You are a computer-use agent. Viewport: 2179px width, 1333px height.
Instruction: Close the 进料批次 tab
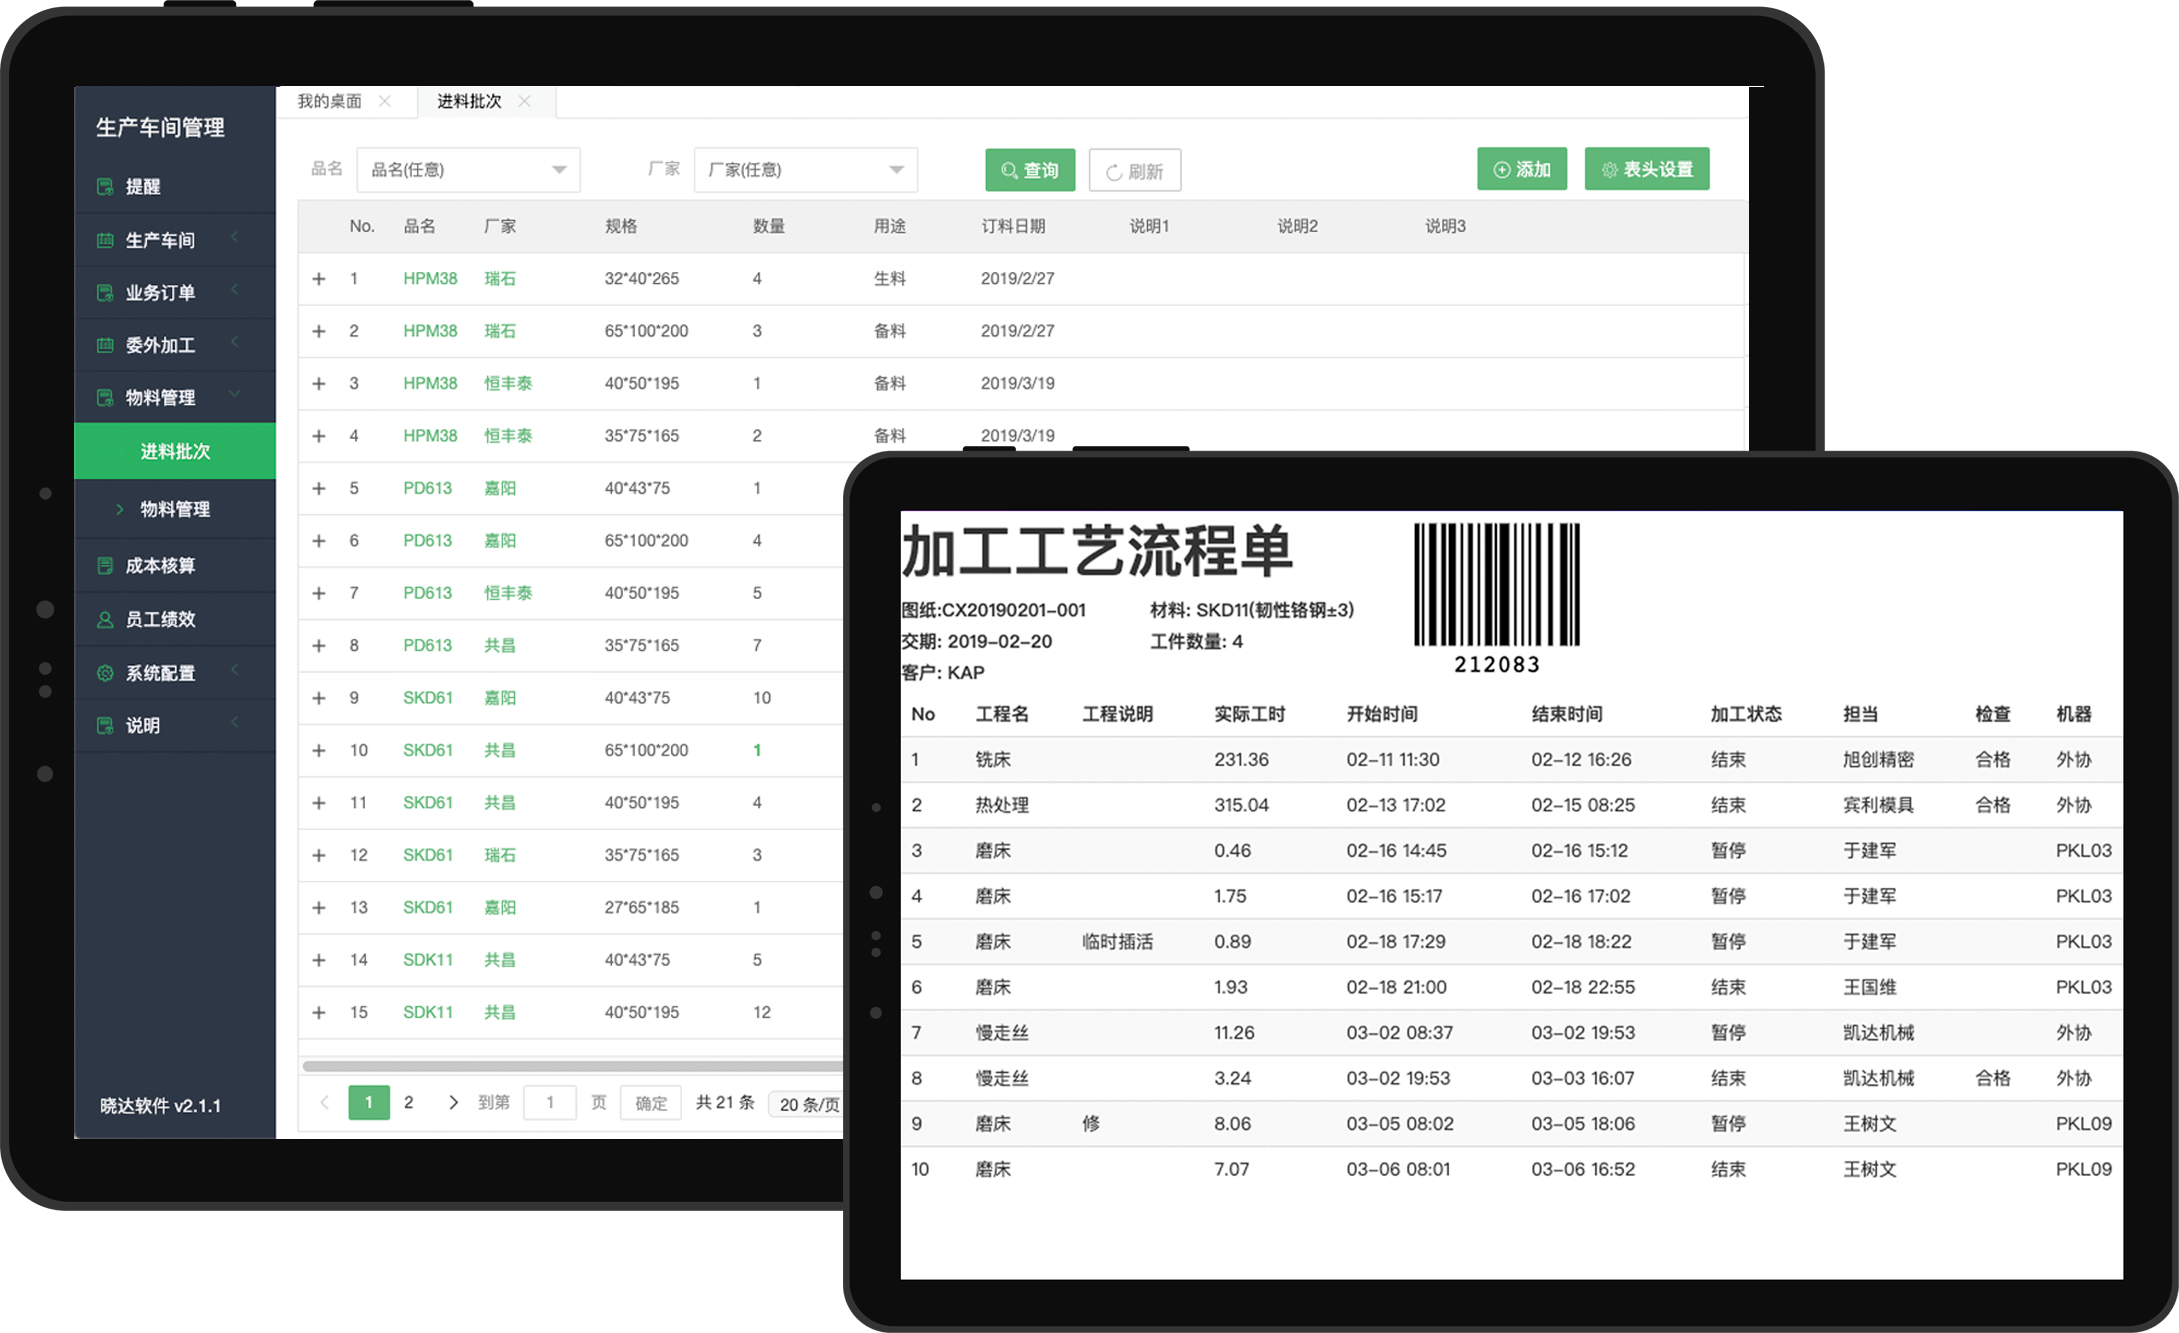tap(524, 101)
